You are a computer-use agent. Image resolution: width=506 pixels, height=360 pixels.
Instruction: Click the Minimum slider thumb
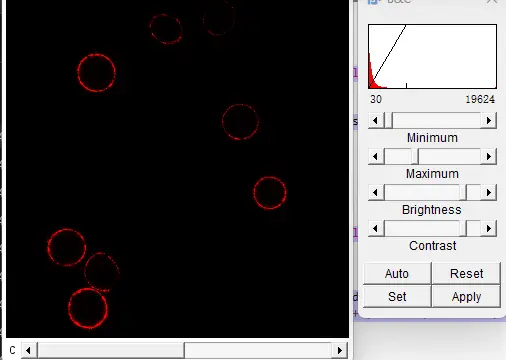point(389,120)
